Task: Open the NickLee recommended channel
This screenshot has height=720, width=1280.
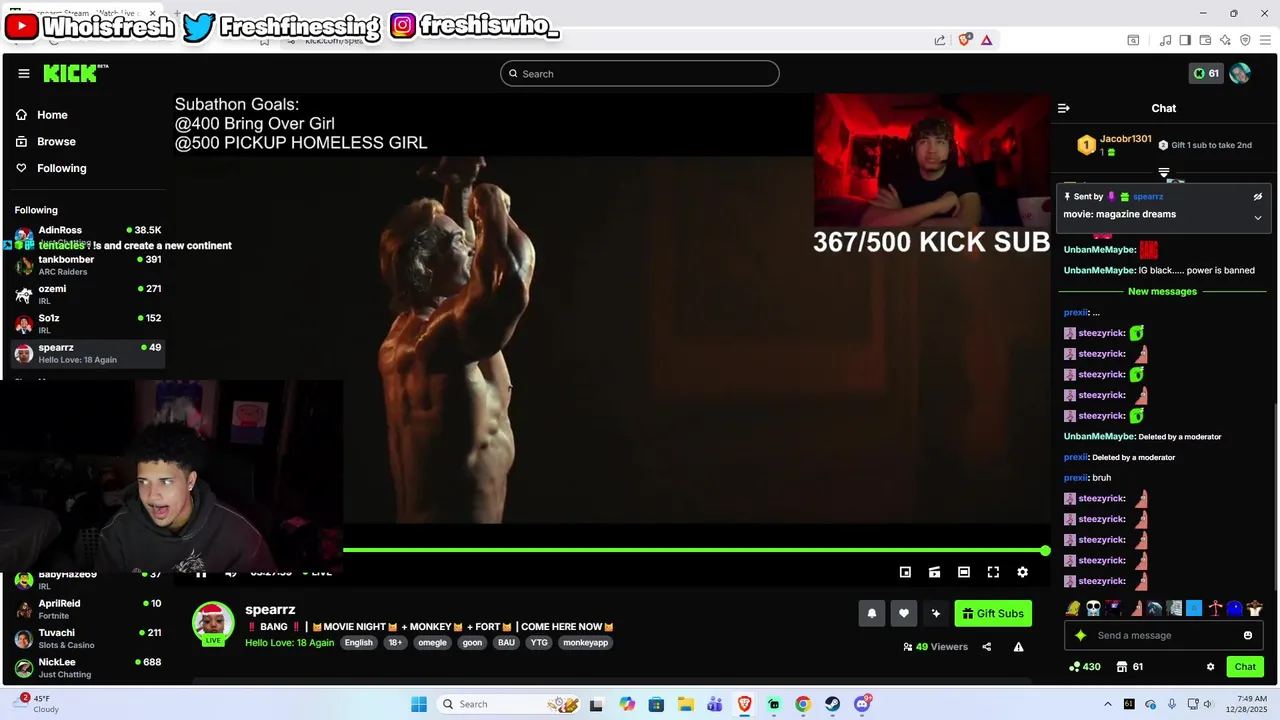Action: point(88,667)
